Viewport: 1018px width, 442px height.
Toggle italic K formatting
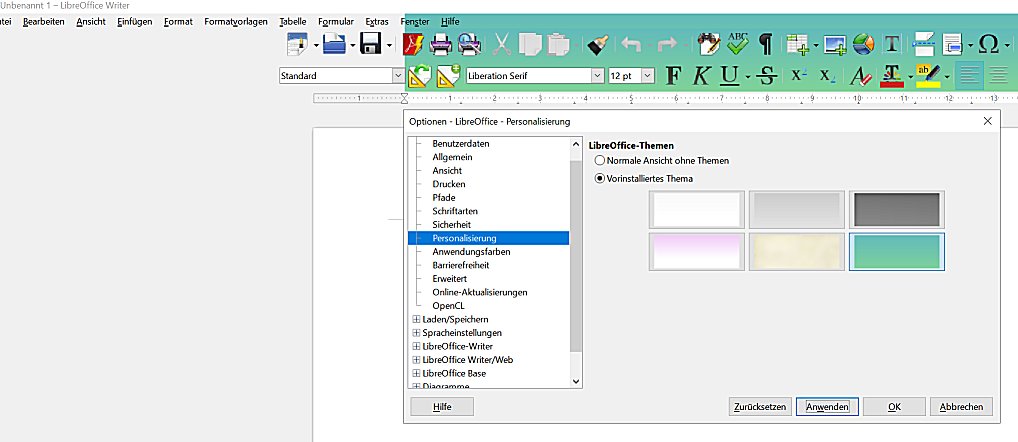[x=701, y=76]
